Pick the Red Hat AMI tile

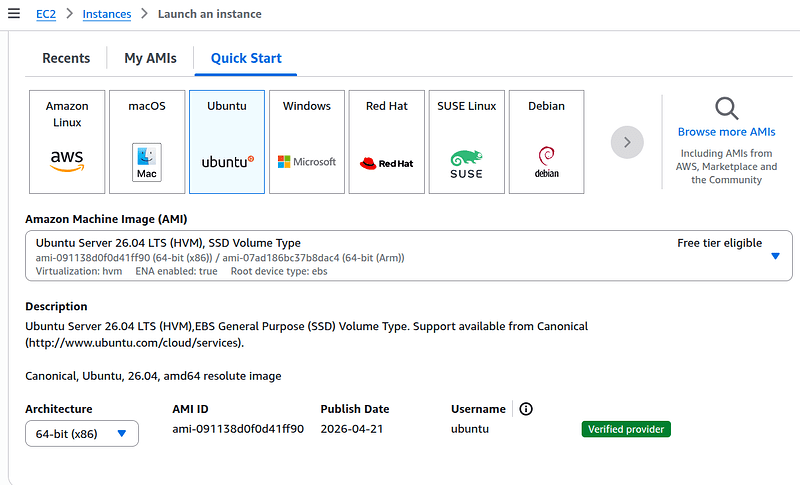(x=387, y=142)
